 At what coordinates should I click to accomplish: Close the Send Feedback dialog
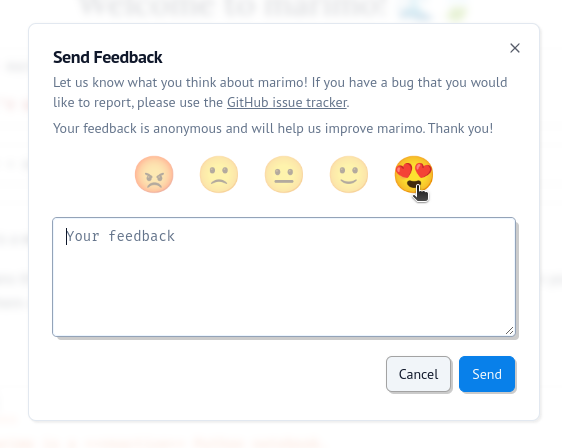click(515, 48)
